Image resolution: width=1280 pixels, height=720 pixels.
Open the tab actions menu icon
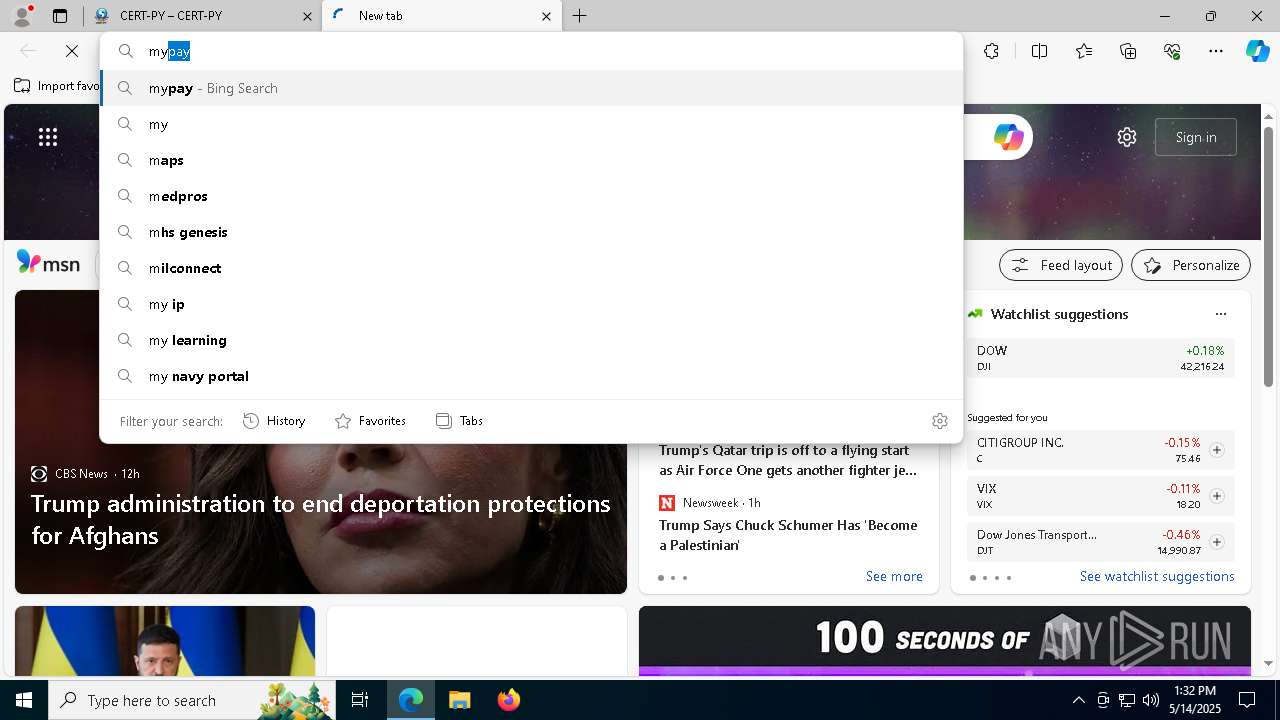pos(60,16)
